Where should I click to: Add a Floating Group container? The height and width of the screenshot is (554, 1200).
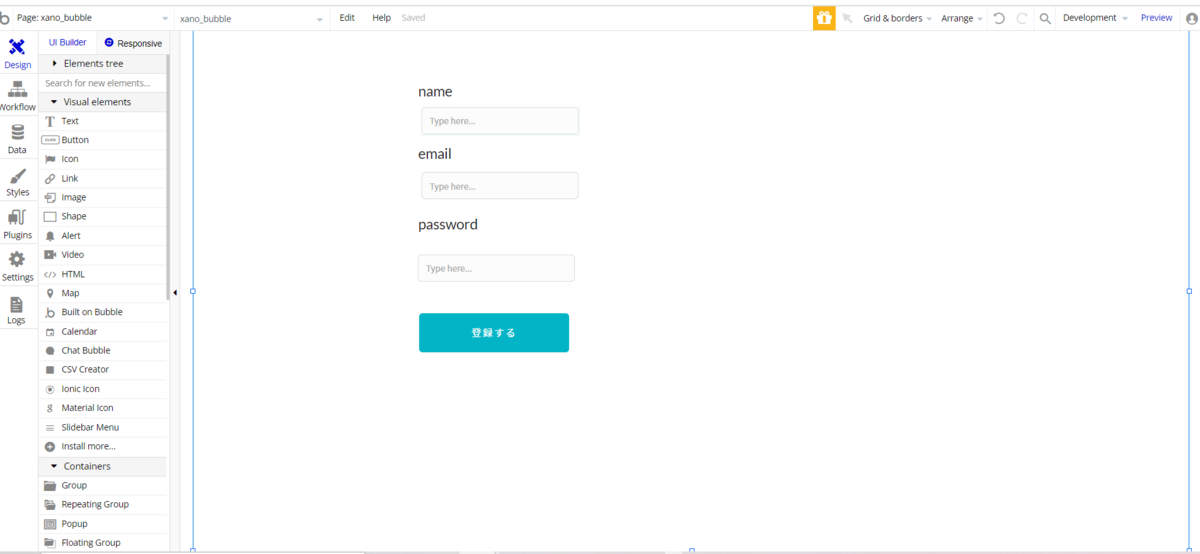pyautogui.click(x=103, y=543)
